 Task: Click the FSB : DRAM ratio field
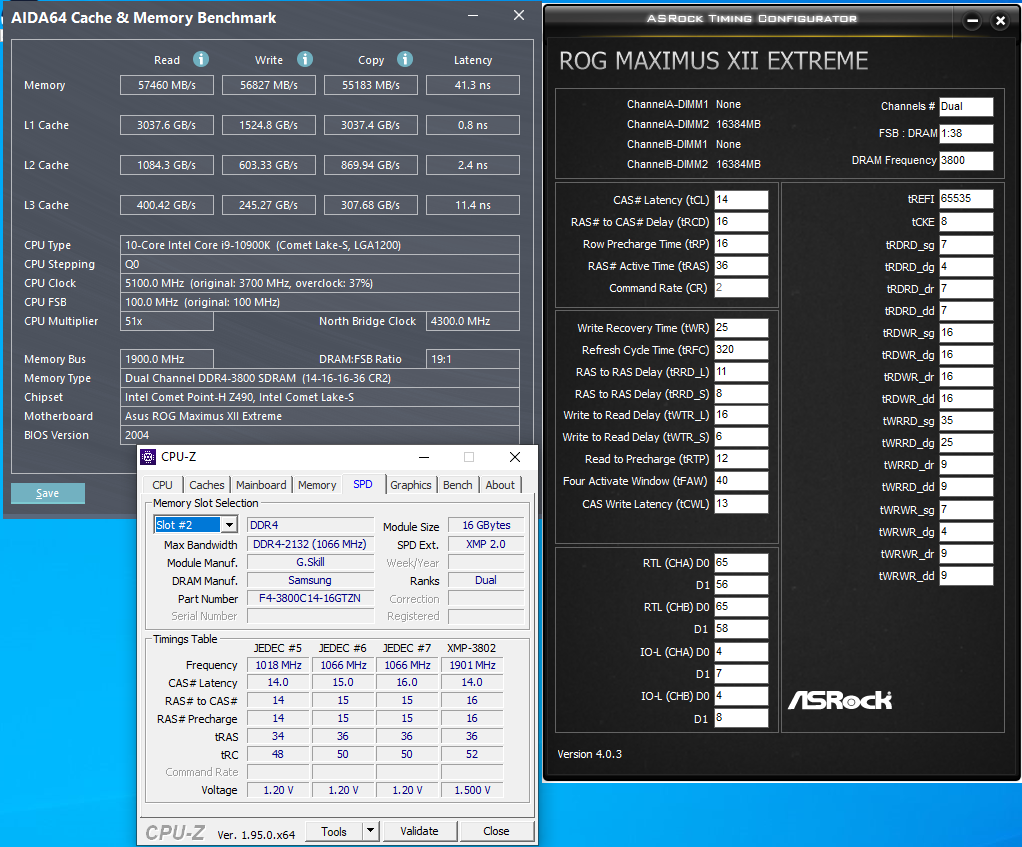966,134
